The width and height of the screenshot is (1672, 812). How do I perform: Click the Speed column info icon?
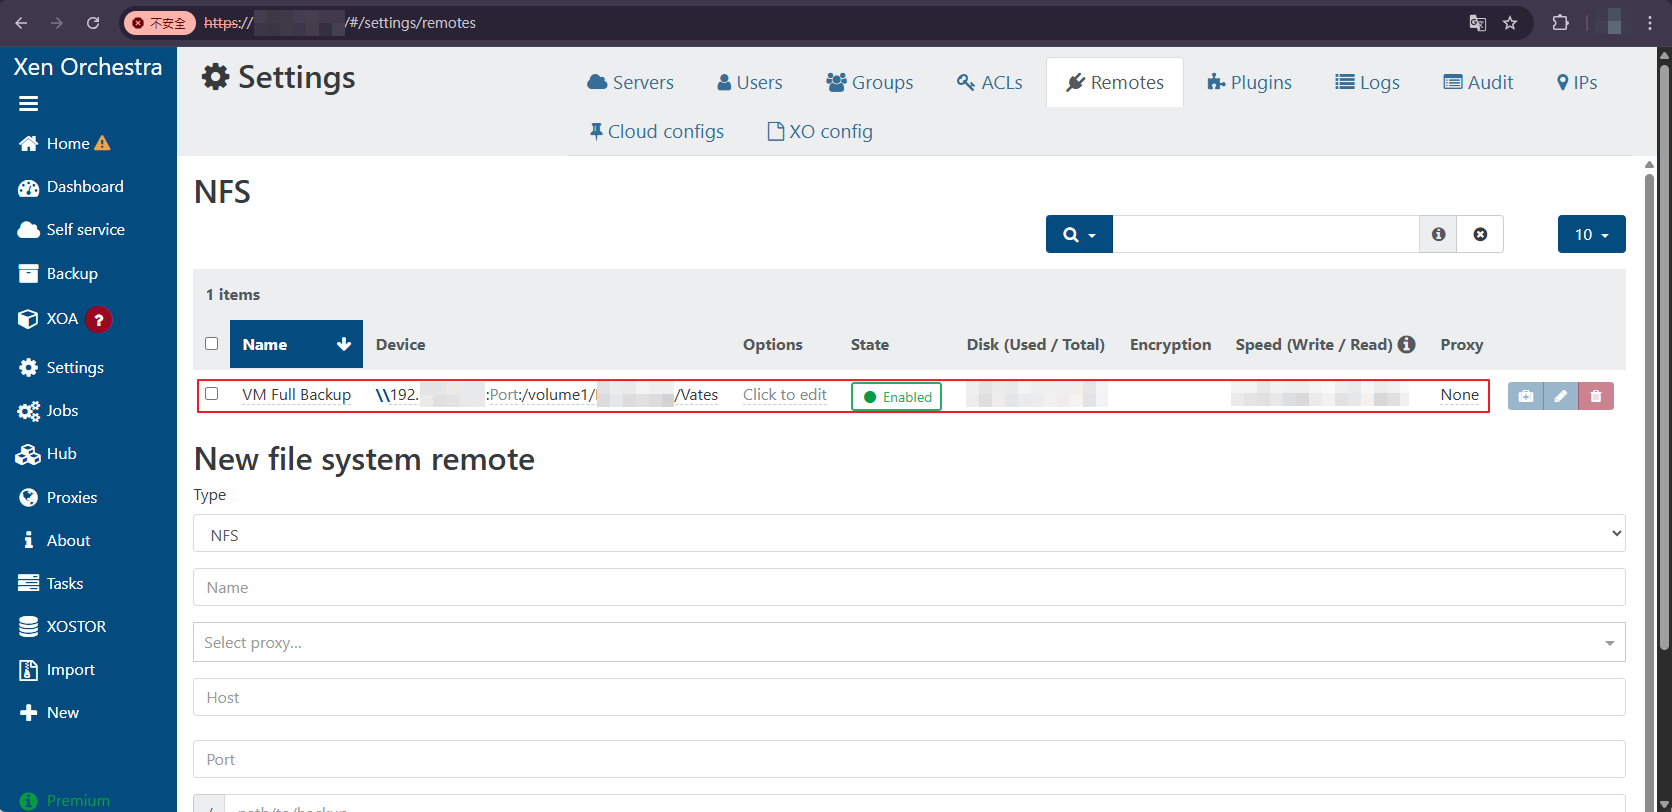(1406, 344)
